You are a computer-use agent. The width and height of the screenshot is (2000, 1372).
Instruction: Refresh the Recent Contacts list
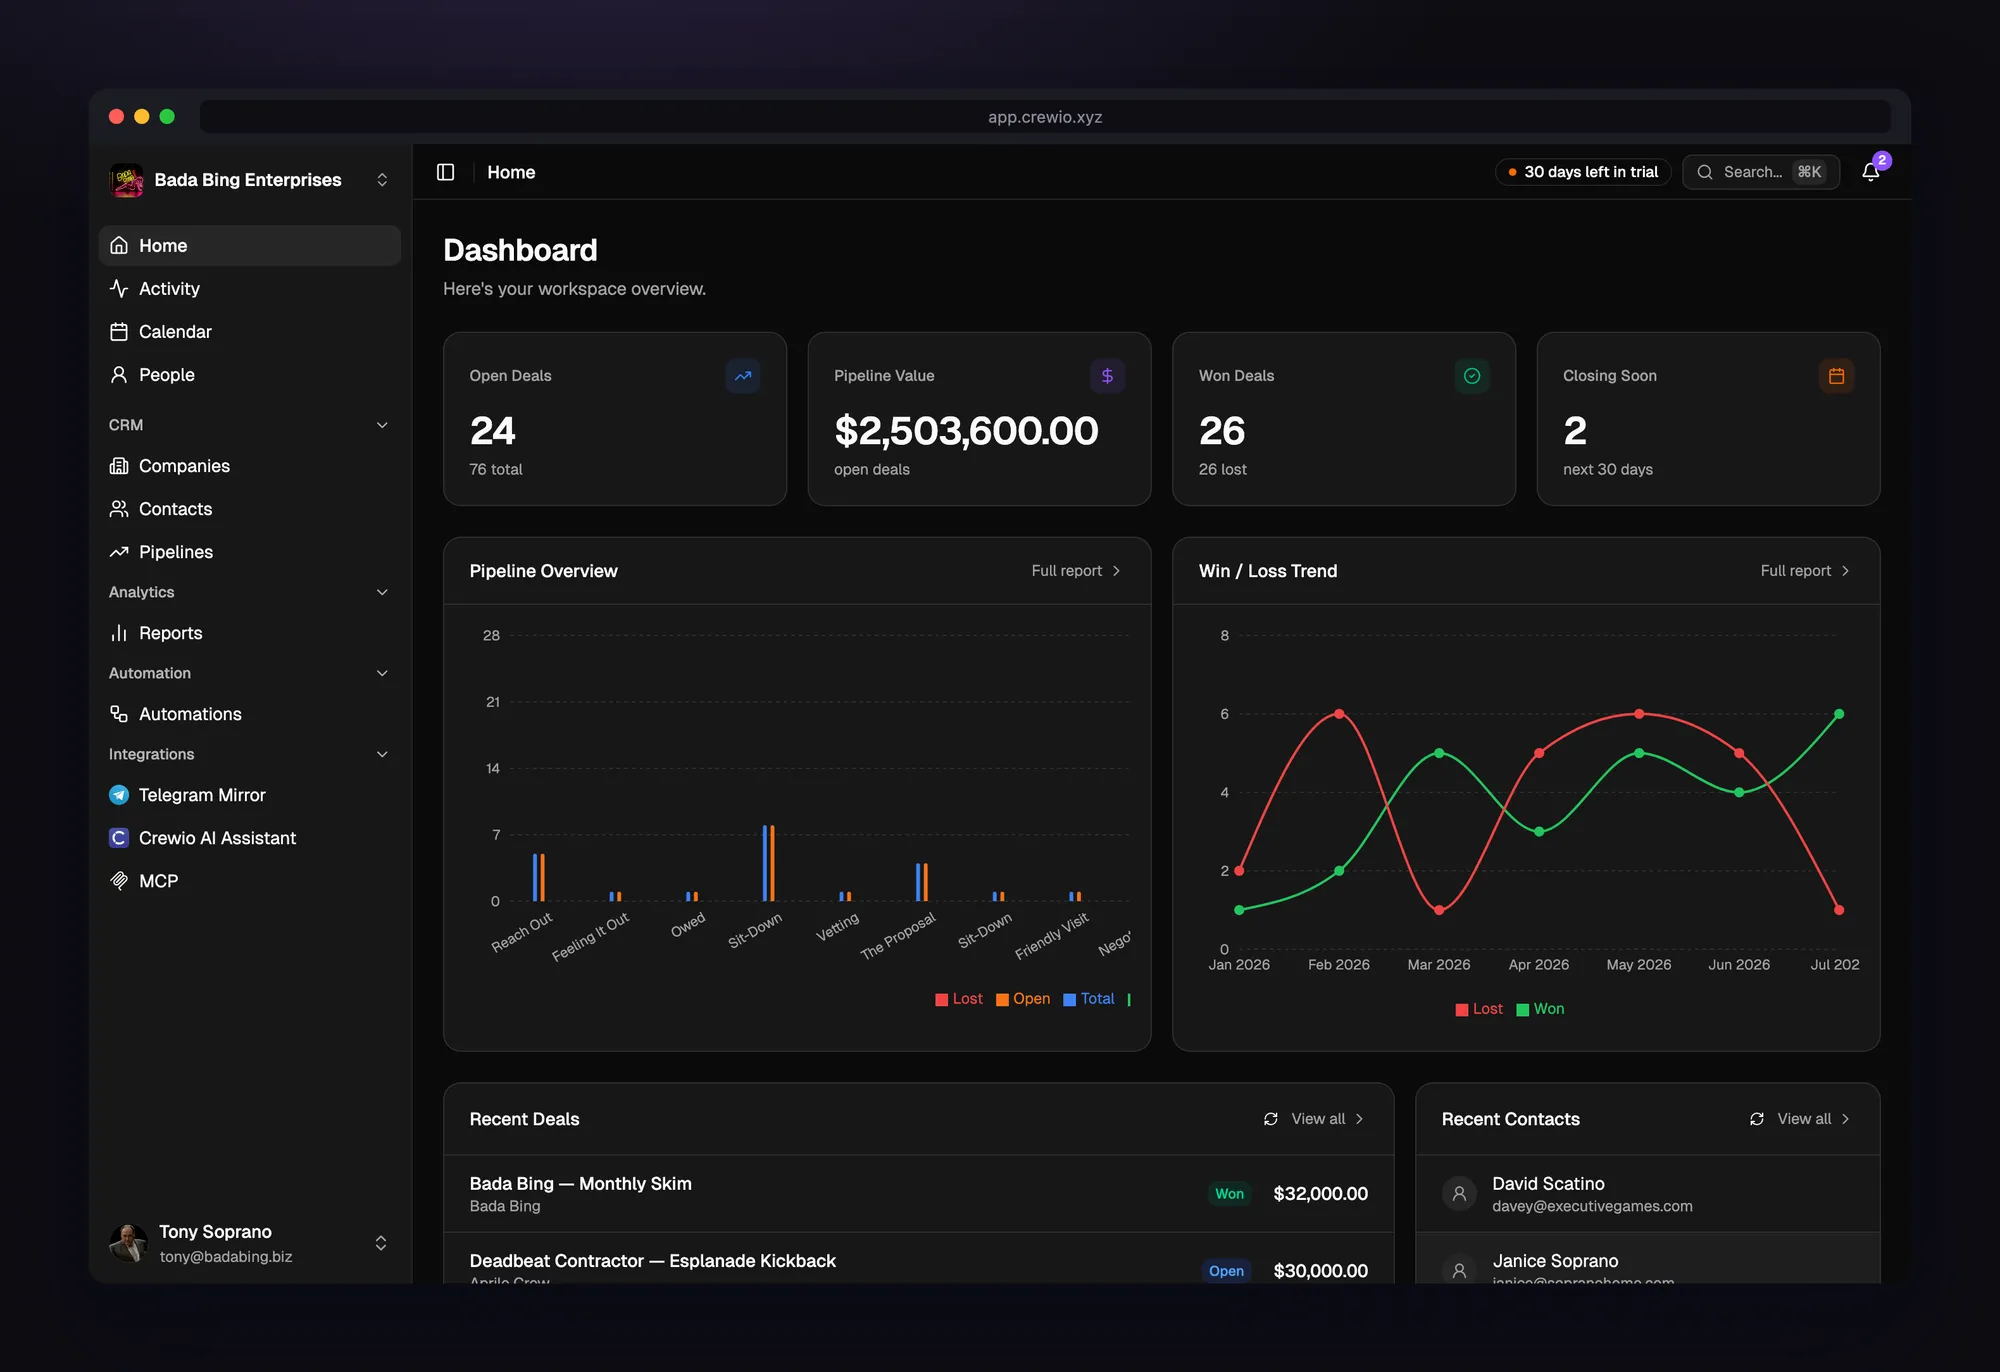1757,1119
